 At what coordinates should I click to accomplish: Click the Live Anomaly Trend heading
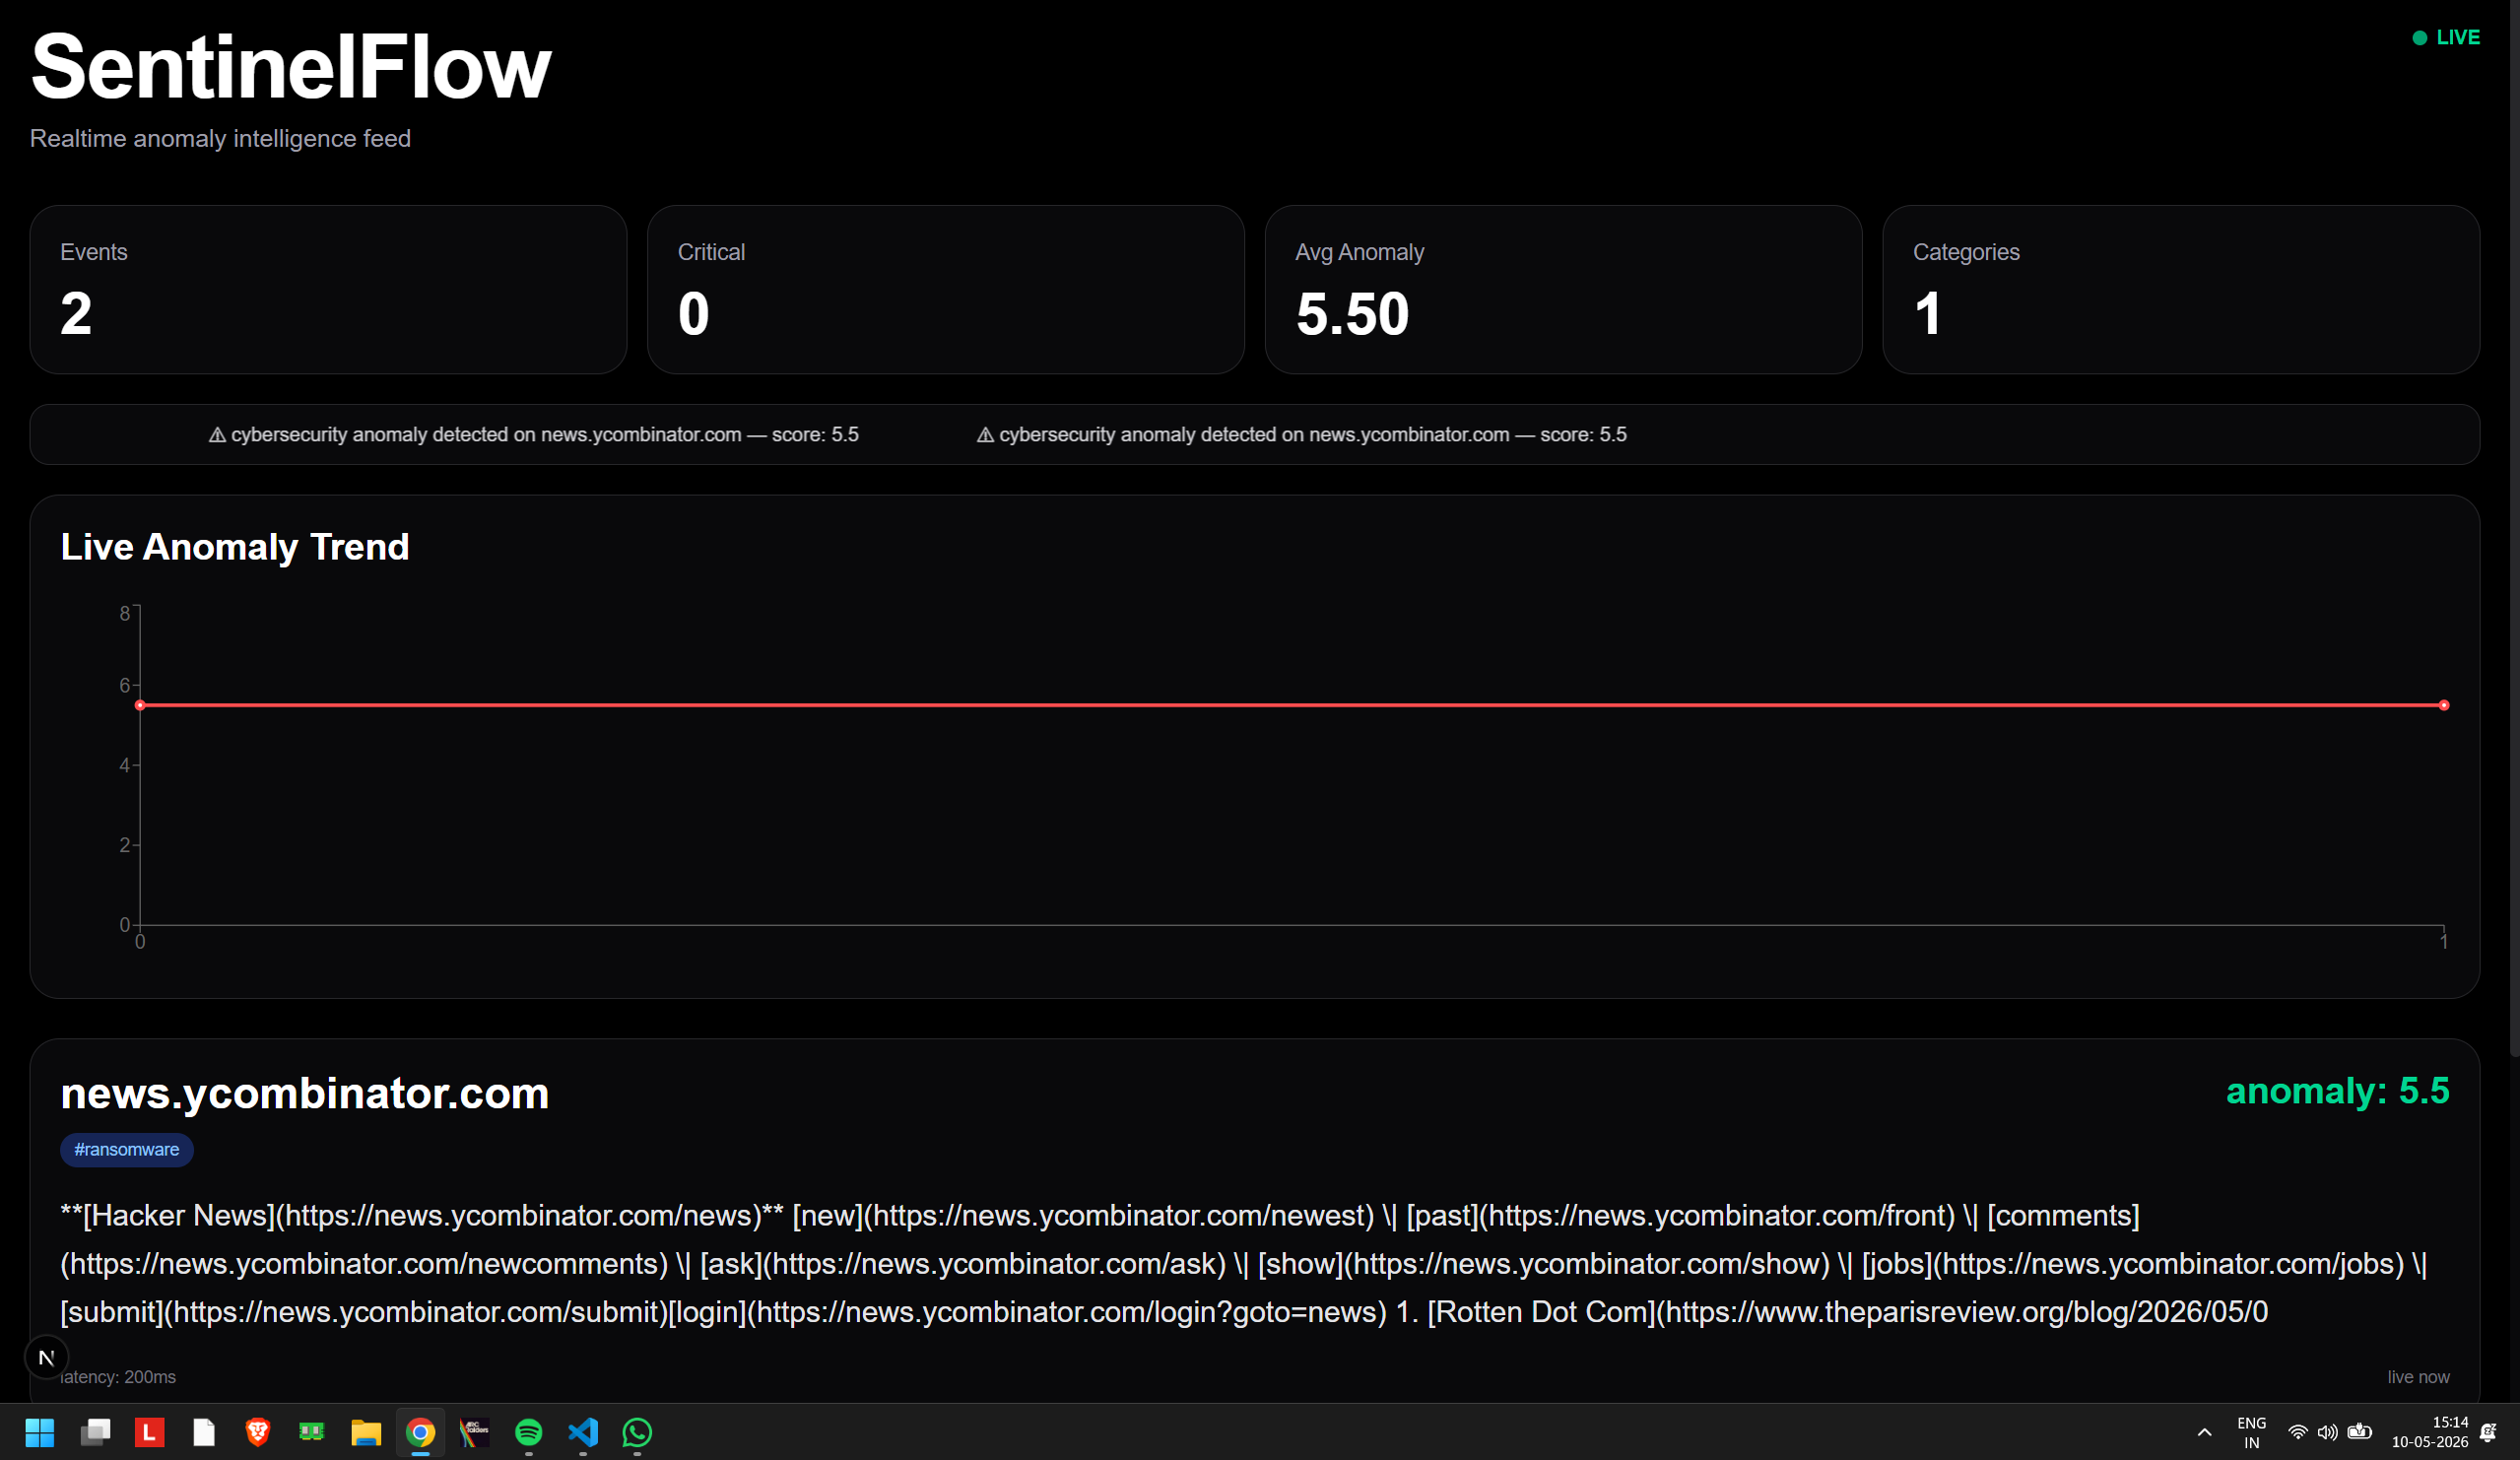coord(235,547)
